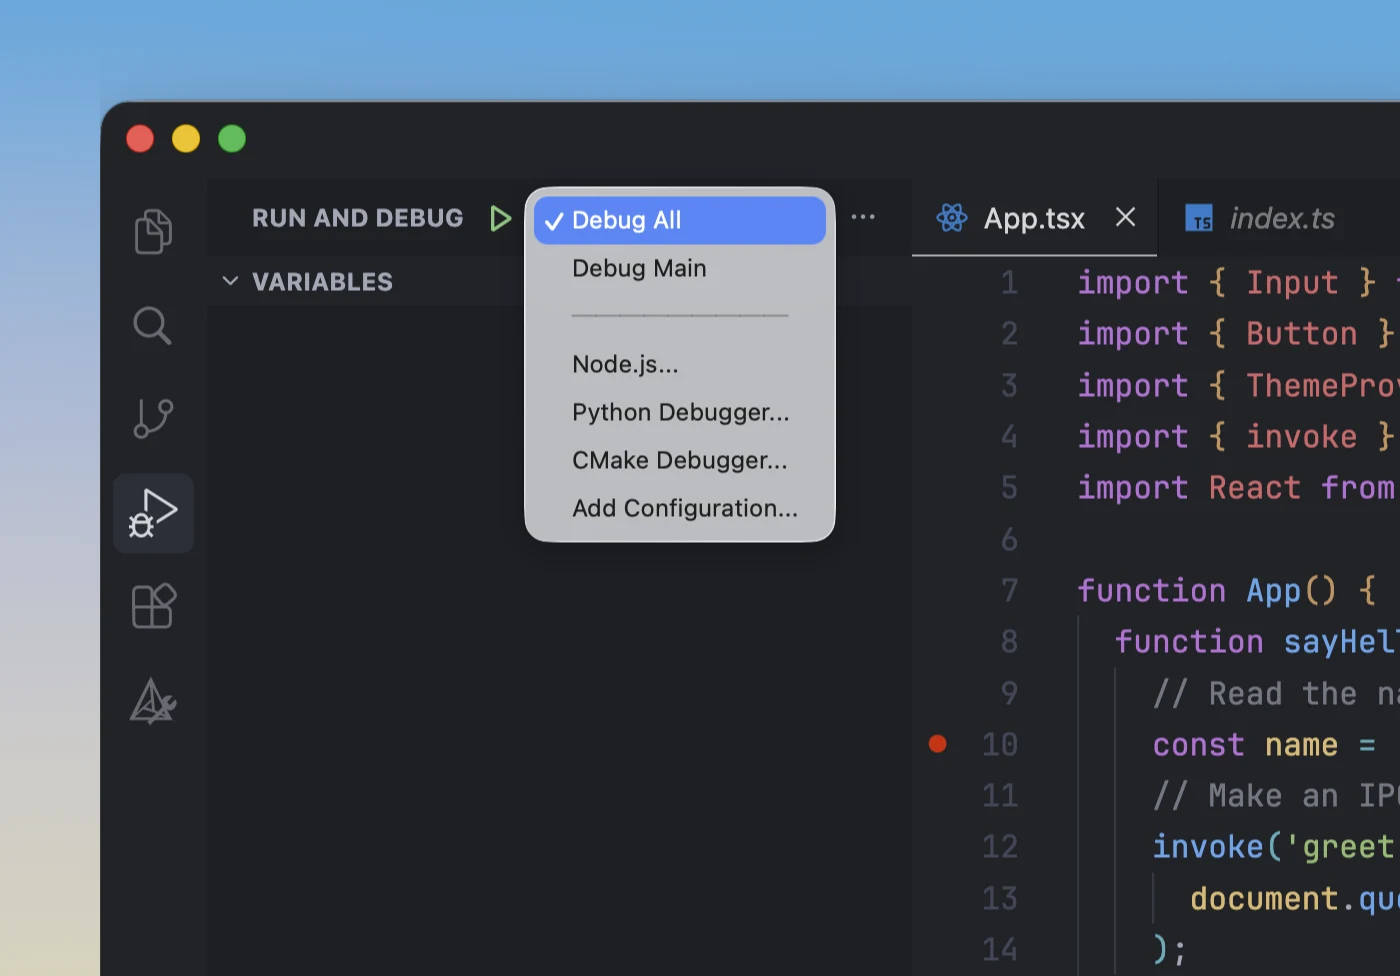Viewport: 1400px width, 976px height.
Task: Switch to the index.ts tab
Action: (1281, 218)
